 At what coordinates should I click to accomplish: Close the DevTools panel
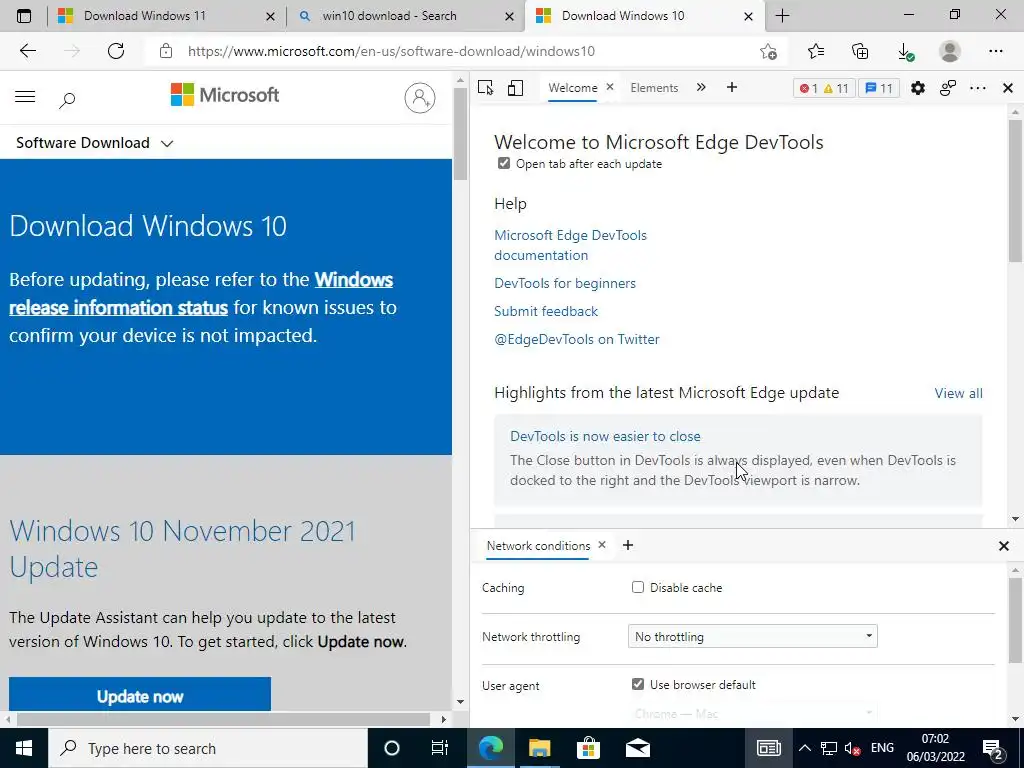click(x=1008, y=88)
